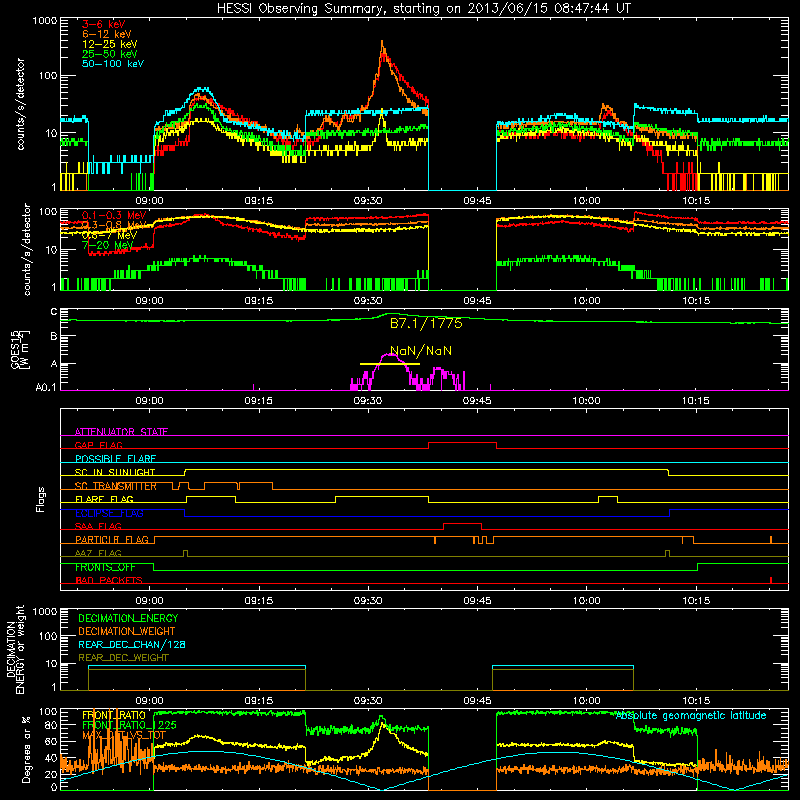800x800 pixels.
Task: Click the orange MAX_DET_VS_TOT legend label
Action: coord(124,735)
